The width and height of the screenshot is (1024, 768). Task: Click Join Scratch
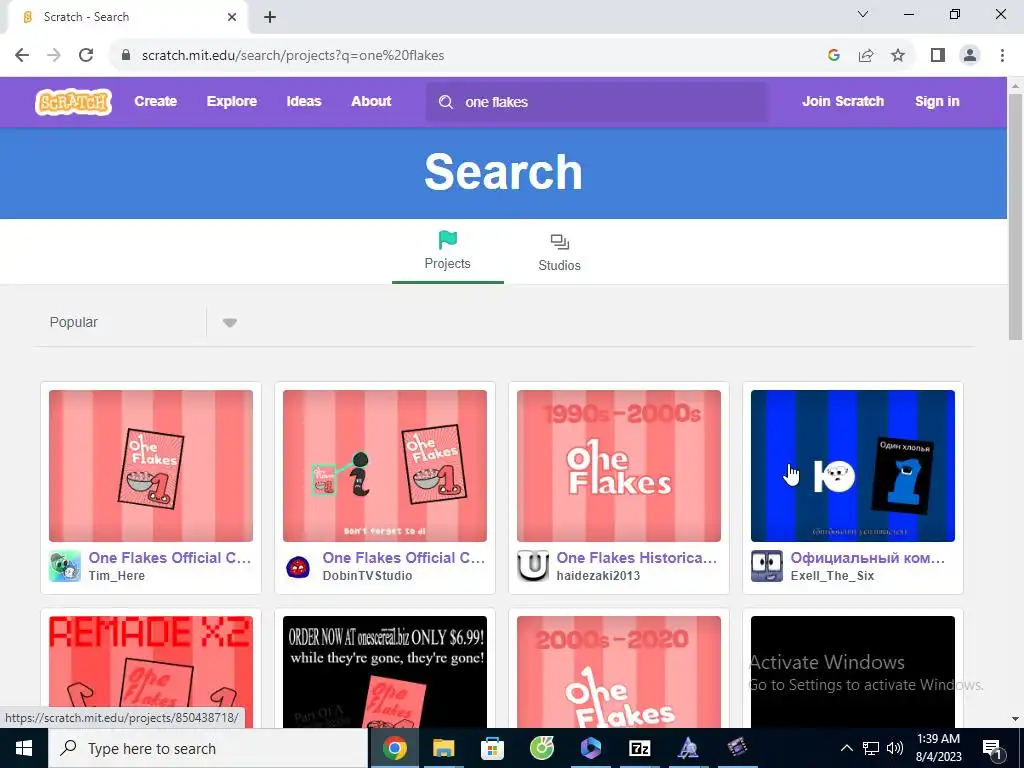(843, 101)
